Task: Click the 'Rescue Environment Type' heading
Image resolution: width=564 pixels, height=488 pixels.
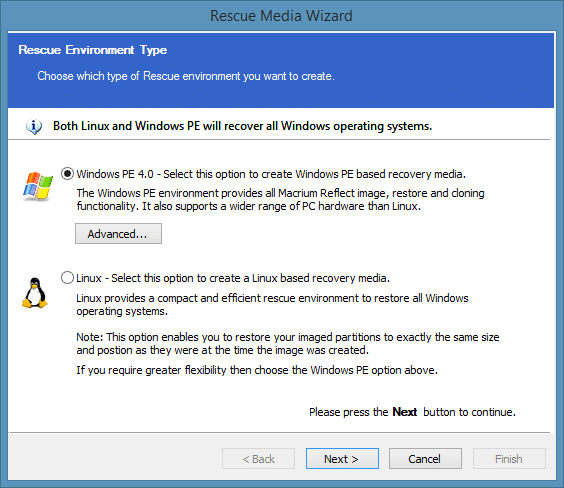Action: tap(92, 50)
